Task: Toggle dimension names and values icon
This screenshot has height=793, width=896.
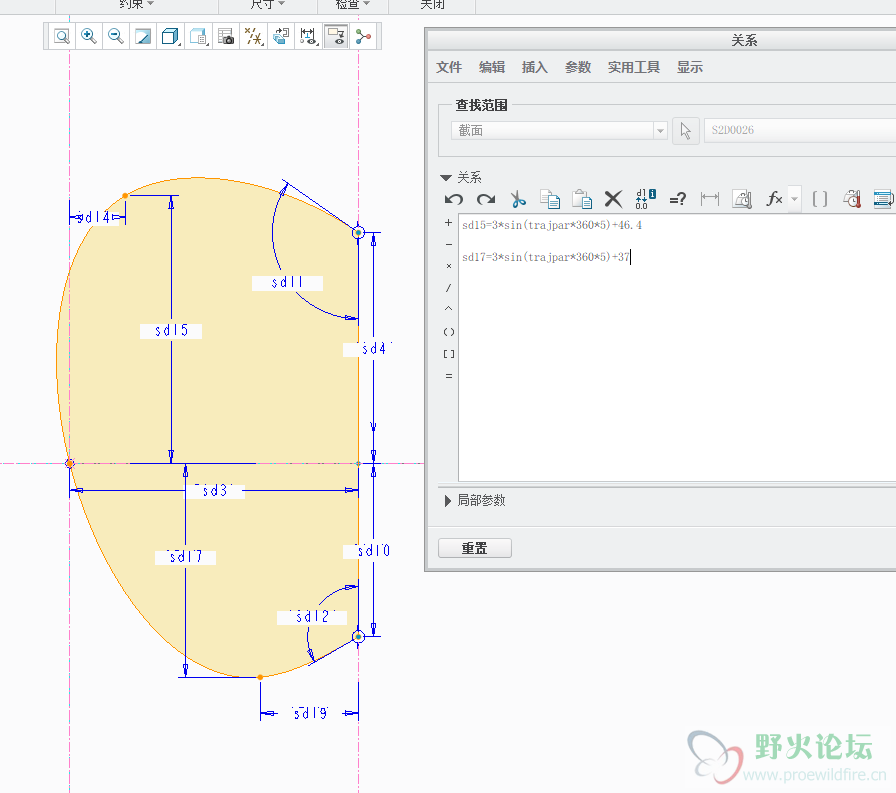Action: 646,199
